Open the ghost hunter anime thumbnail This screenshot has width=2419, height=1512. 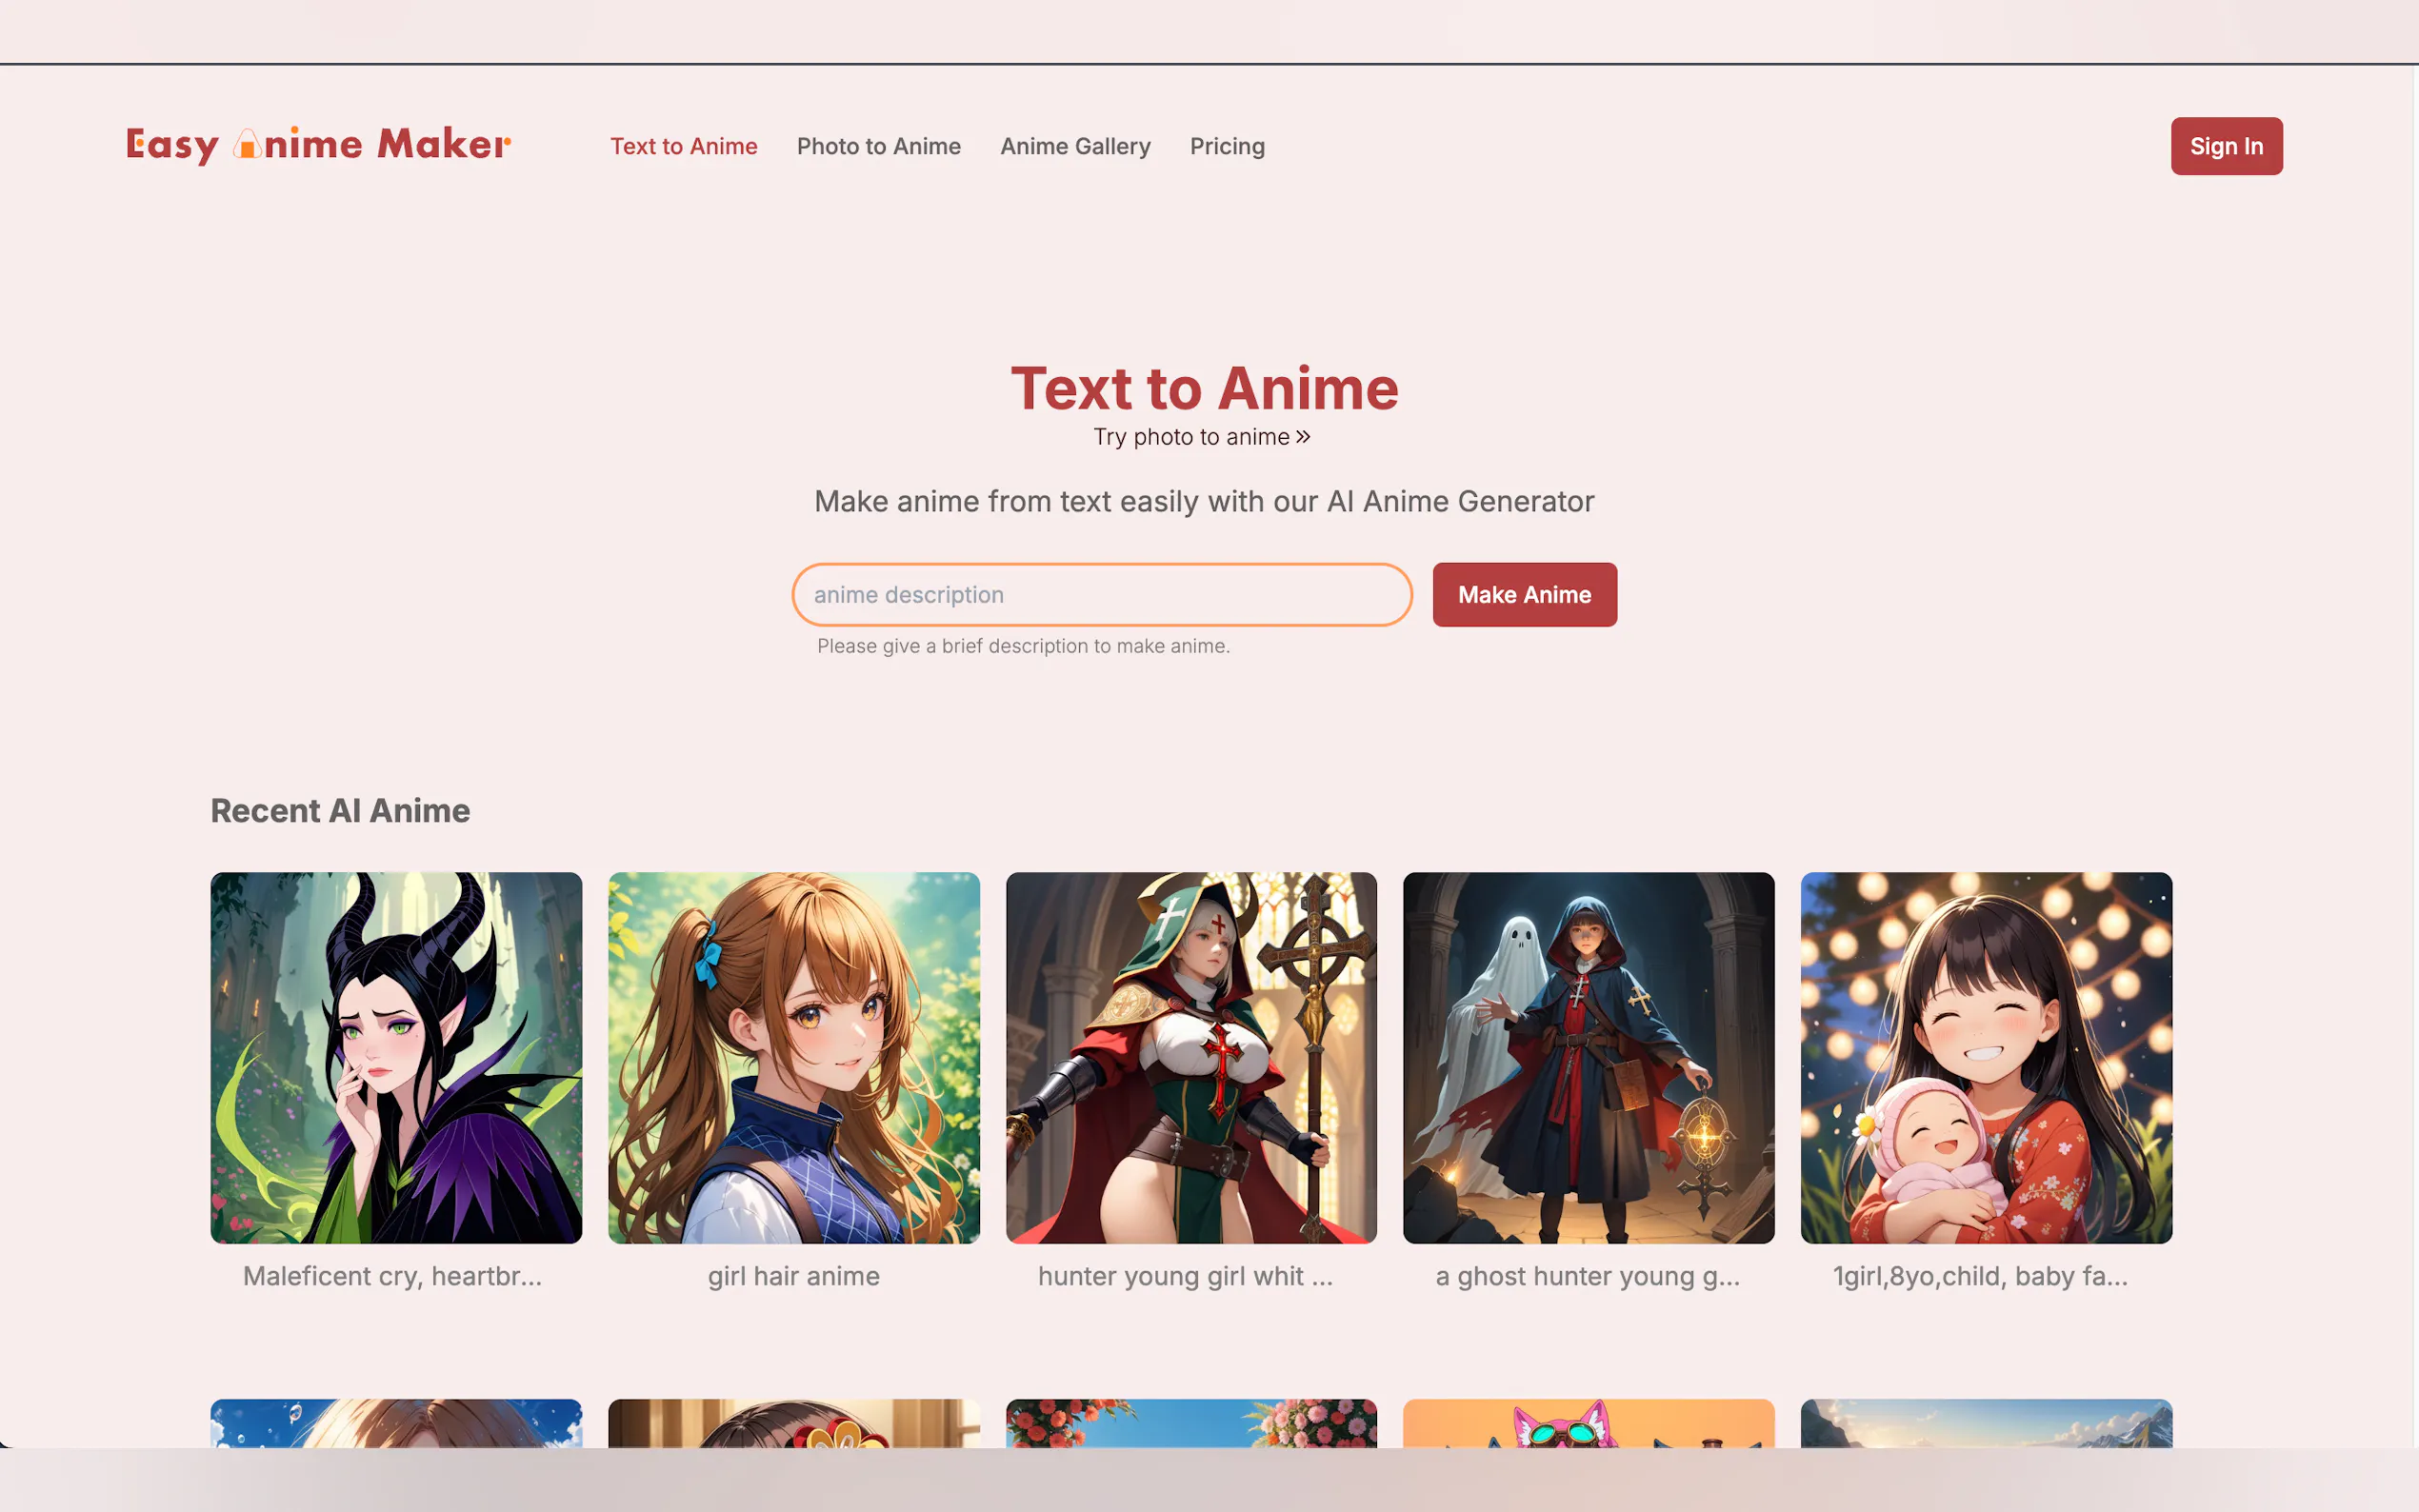pyautogui.click(x=1588, y=1057)
